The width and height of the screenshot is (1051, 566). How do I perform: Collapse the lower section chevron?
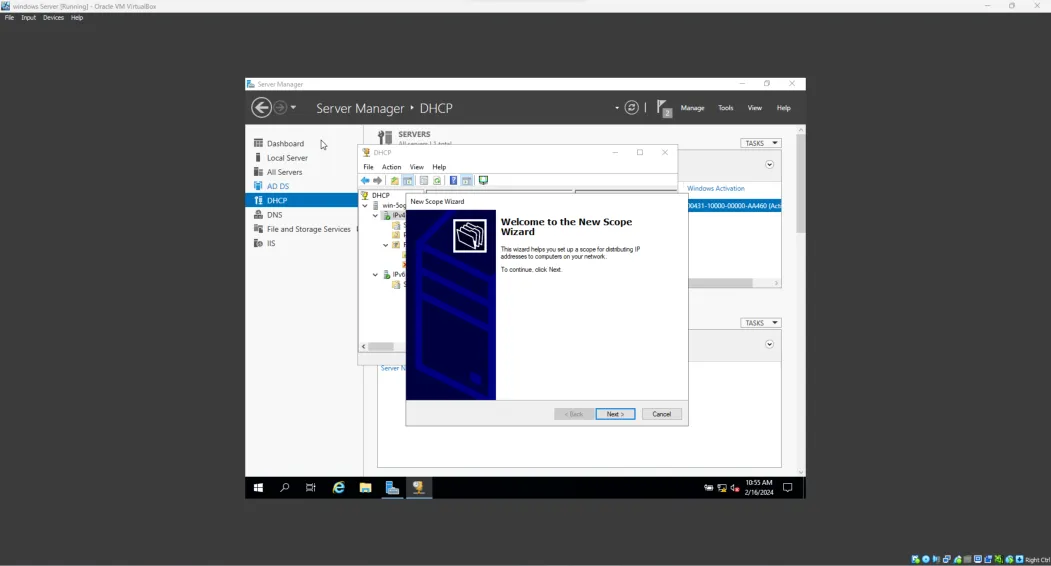point(769,344)
